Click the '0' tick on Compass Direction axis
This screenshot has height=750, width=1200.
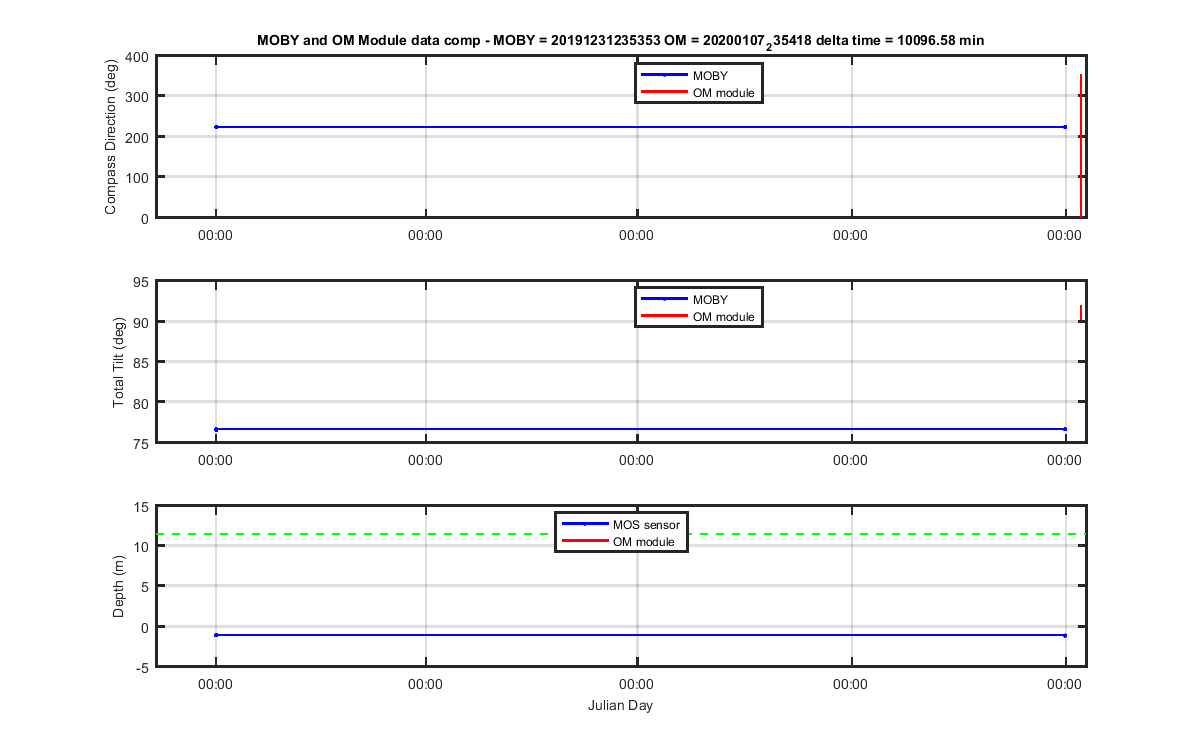point(146,218)
